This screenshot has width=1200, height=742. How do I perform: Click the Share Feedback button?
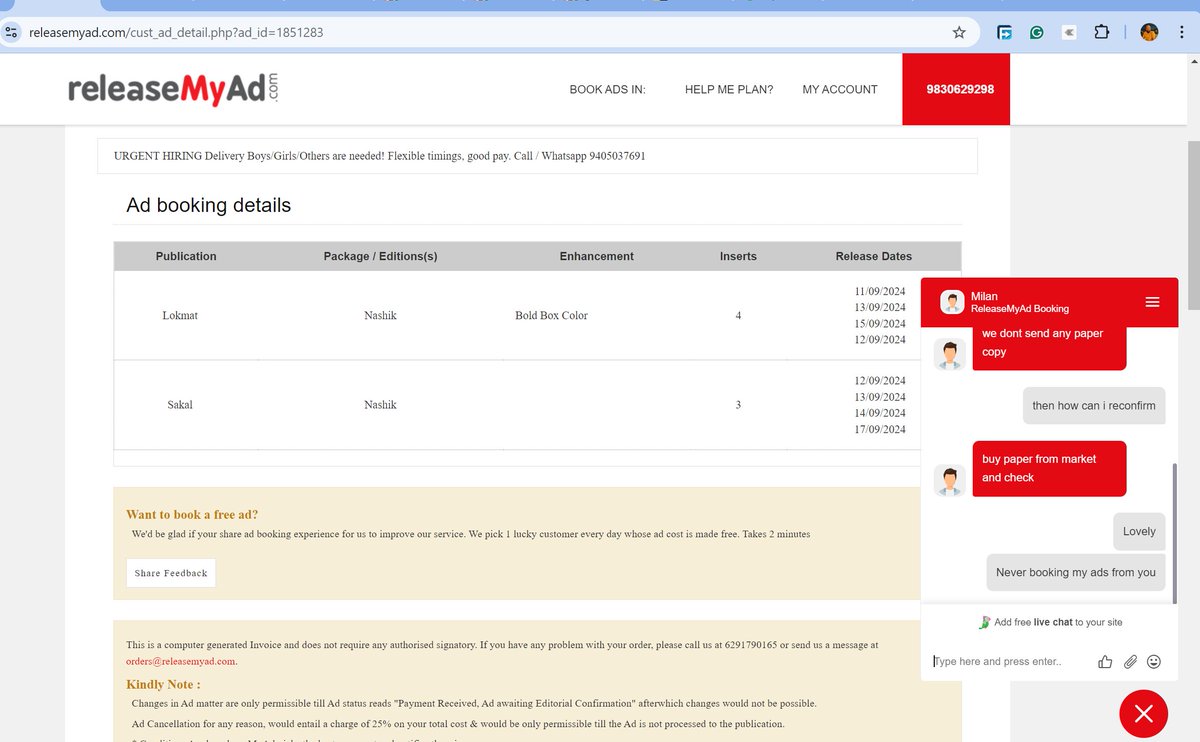171,573
